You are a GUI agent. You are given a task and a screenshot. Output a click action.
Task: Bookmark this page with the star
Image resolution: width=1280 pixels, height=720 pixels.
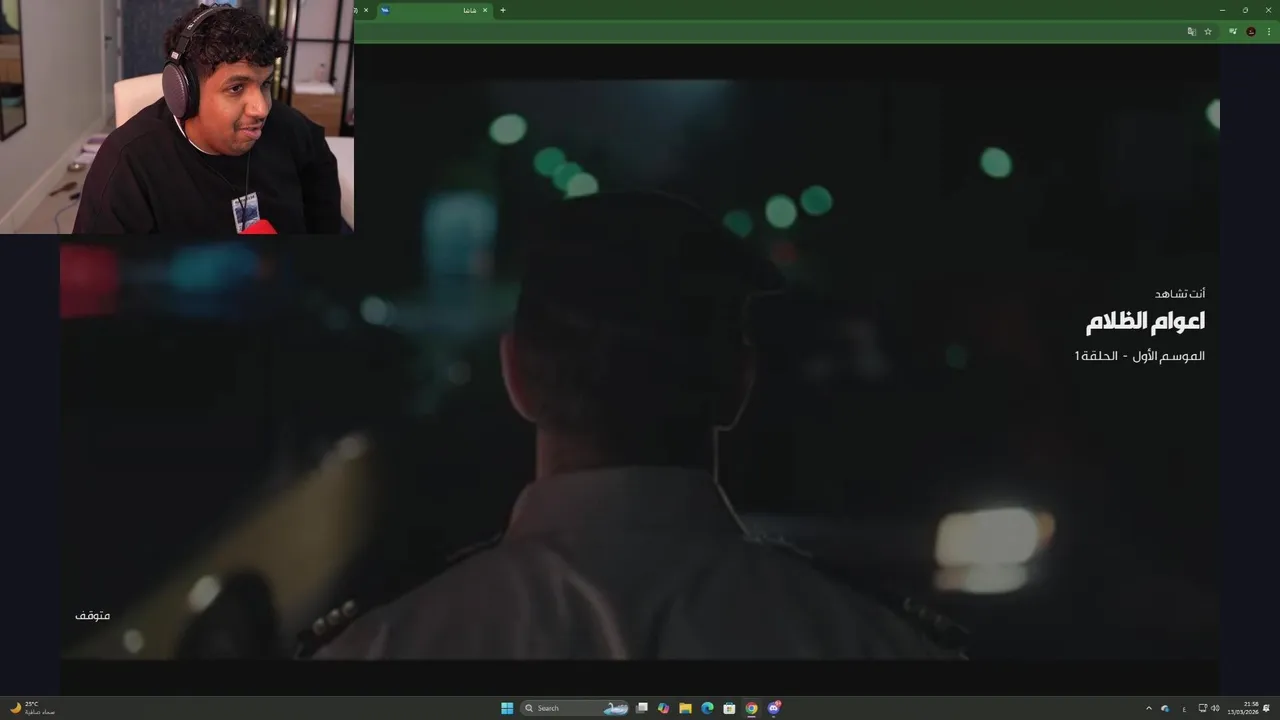point(1208,31)
